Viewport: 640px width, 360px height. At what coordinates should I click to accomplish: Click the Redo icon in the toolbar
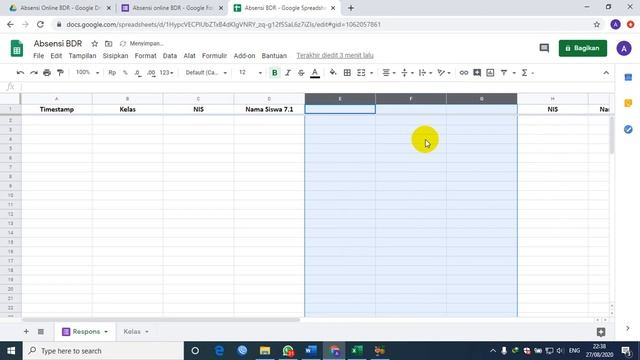tap(34, 73)
